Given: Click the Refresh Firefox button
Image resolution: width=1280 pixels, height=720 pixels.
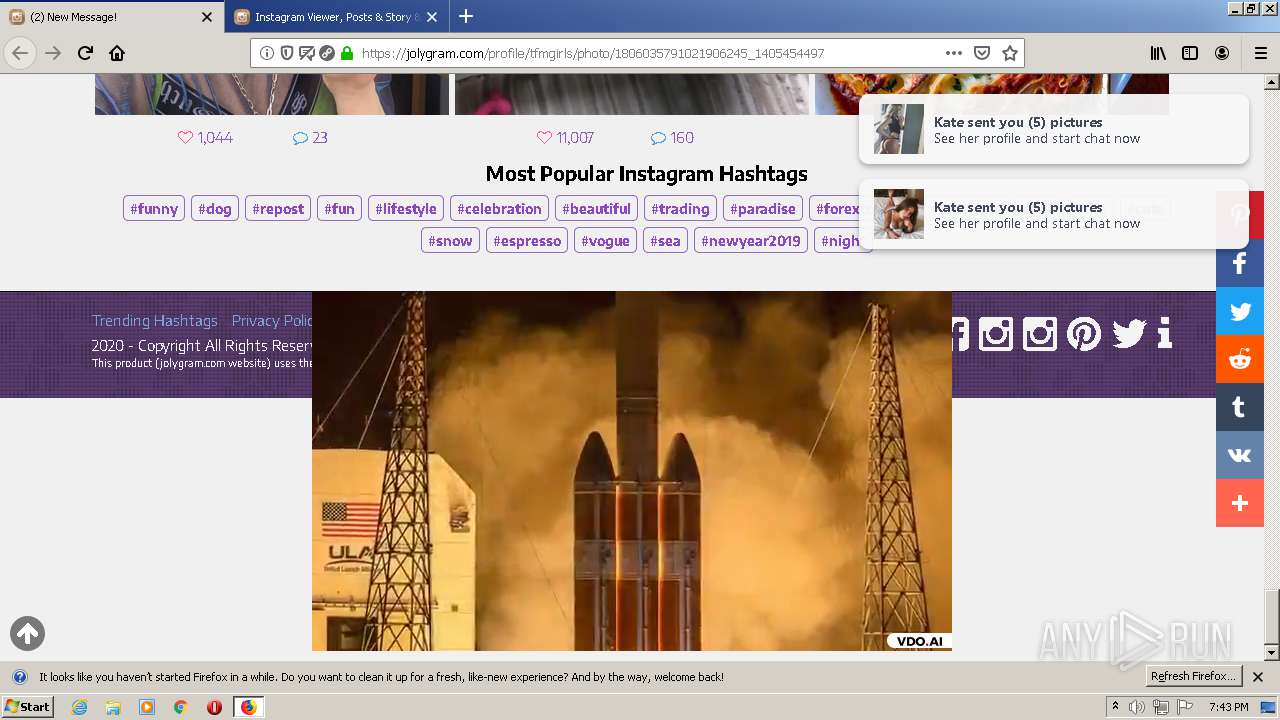Looking at the screenshot, I should coord(1193,677).
